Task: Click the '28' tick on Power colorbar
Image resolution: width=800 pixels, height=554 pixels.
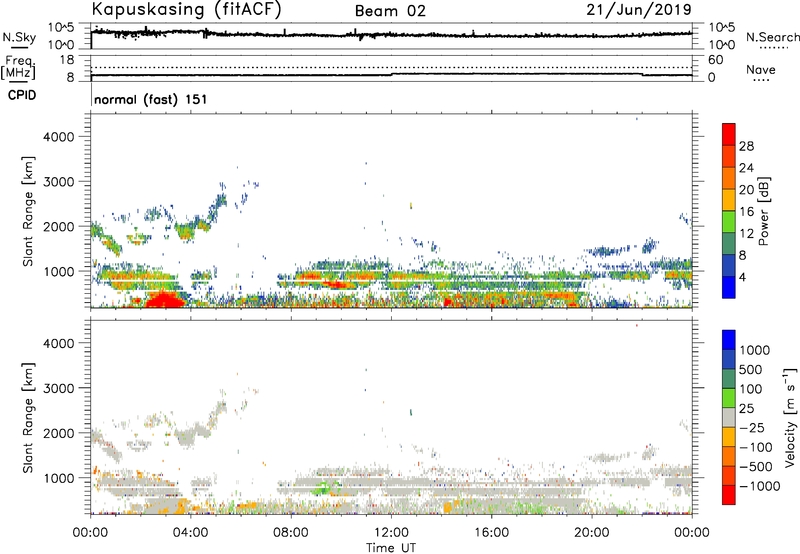Action: [x=746, y=146]
